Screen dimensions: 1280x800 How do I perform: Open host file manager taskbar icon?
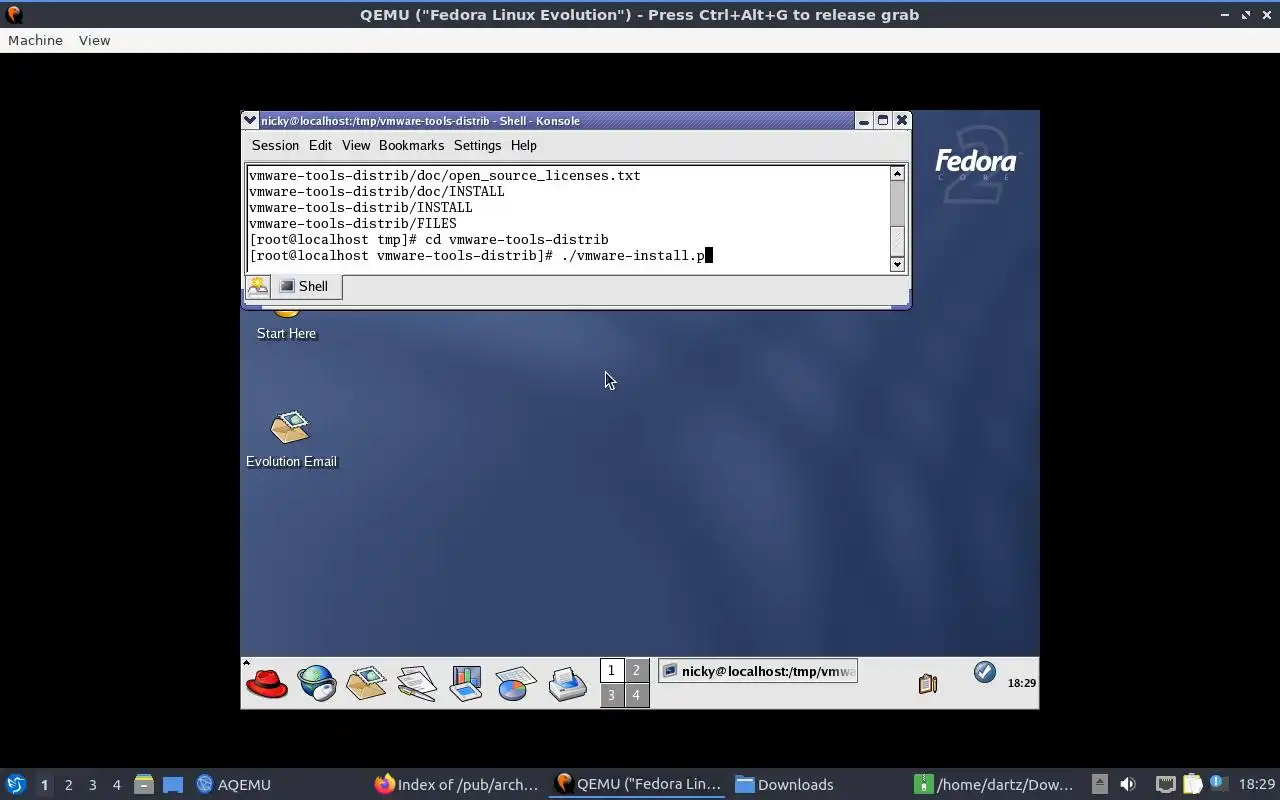[143, 784]
